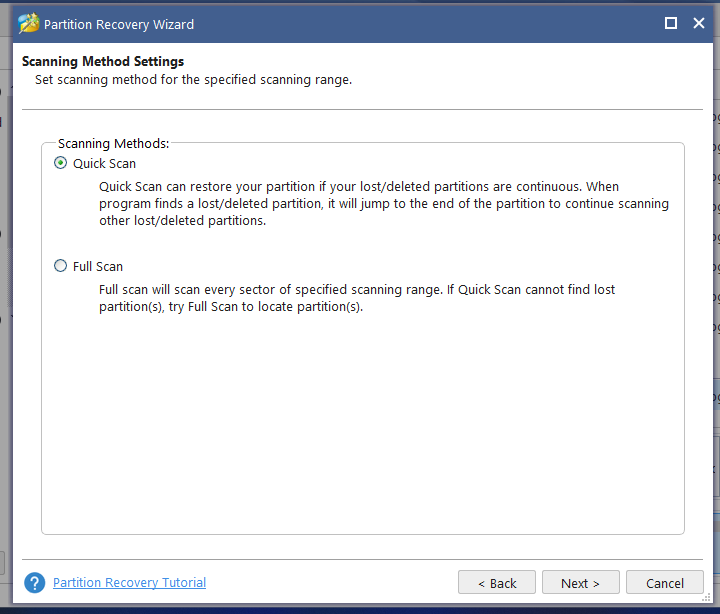The height and width of the screenshot is (614, 720).
Task: Select the Full Scan radio button
Action: (x=60, y=266)
